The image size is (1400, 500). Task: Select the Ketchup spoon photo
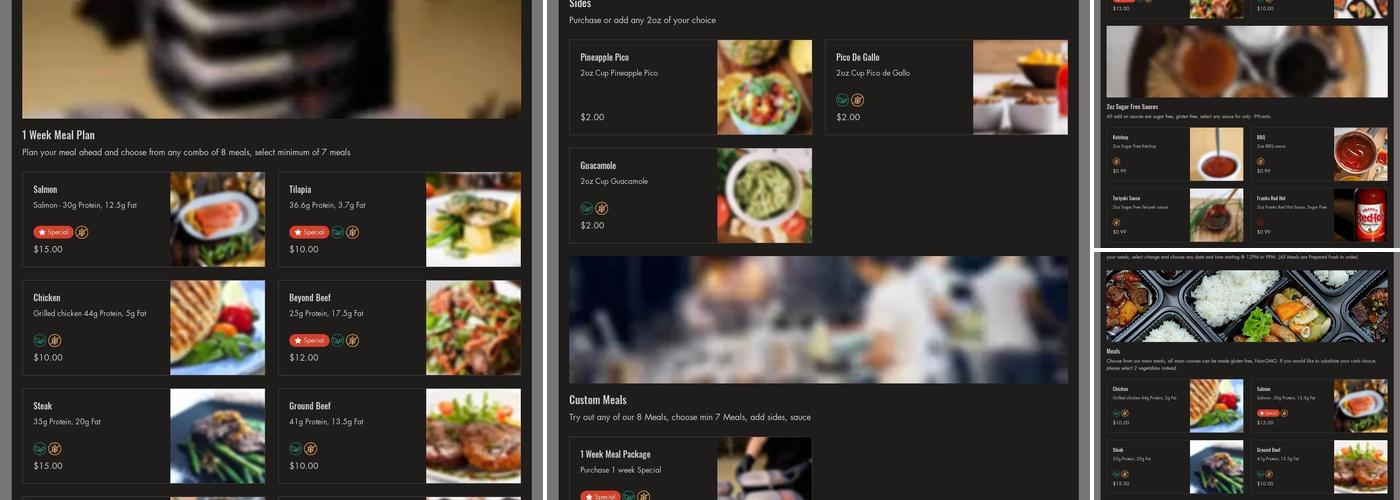pos(1217,154)
